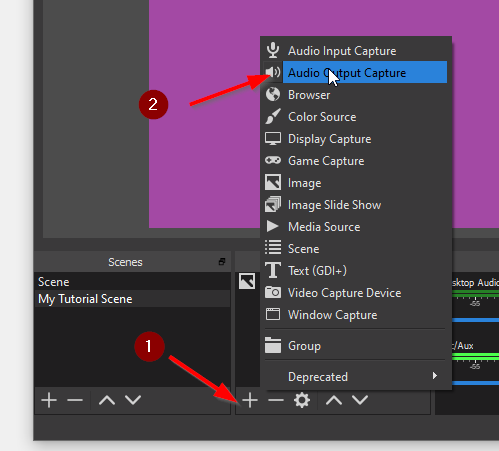Add an Image Slide Show source

tap(356, 205)
